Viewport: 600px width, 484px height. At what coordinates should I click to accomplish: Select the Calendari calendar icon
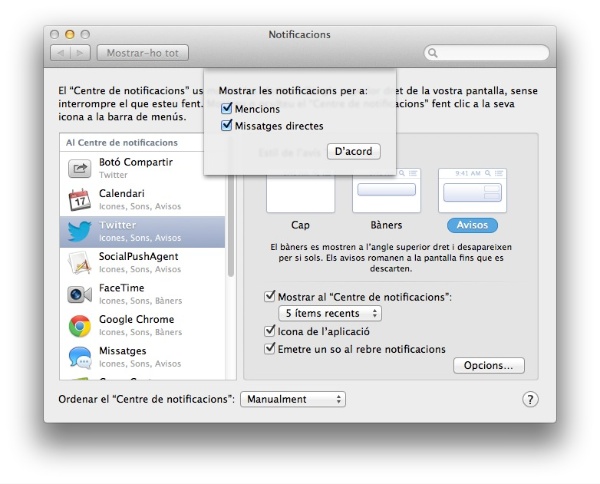point(80,200)
